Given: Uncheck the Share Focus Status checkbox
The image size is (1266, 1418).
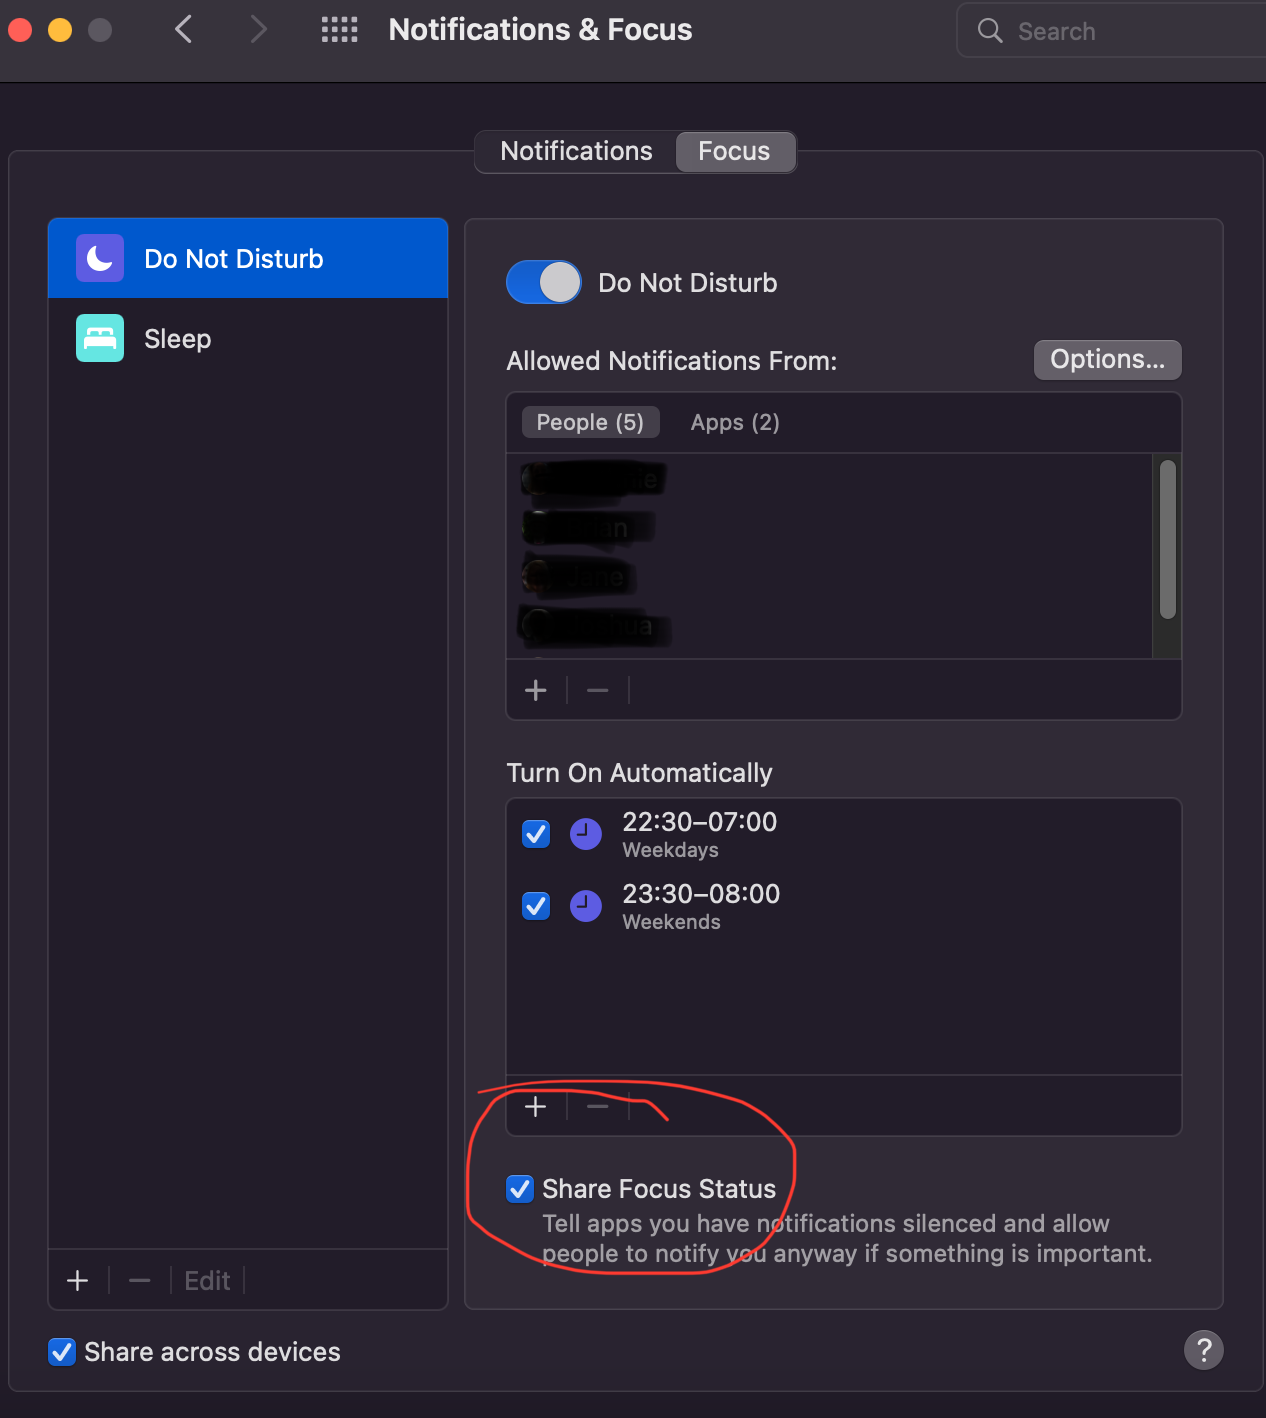Looking at the screenshot, I should 520,1189.
